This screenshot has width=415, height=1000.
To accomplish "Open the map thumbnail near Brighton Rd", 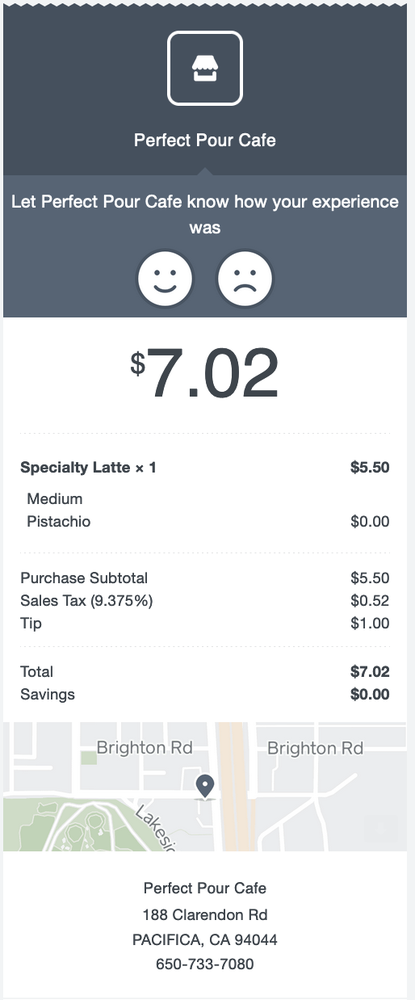I will point(205,786).
